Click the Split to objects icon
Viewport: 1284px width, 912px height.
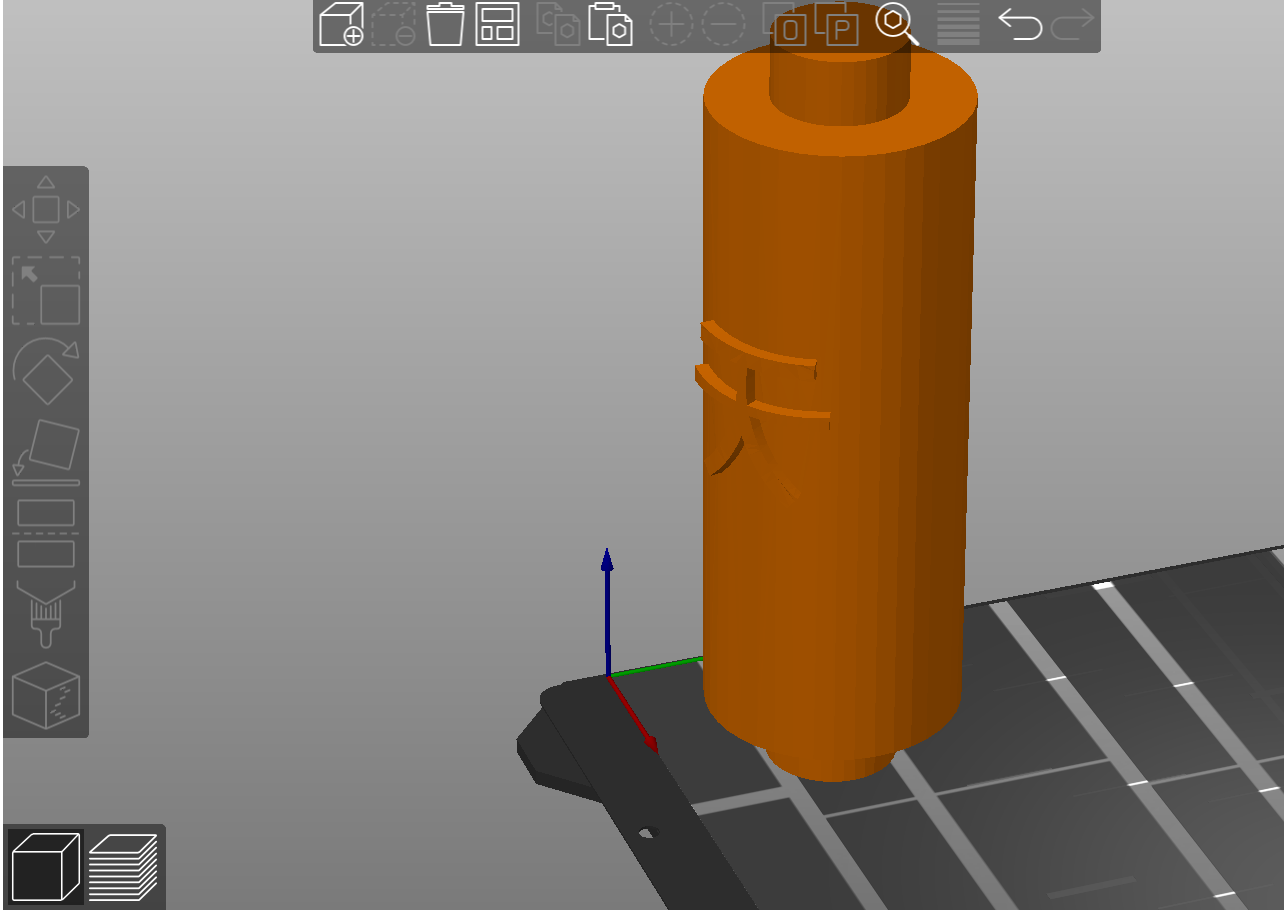point(784,24)
